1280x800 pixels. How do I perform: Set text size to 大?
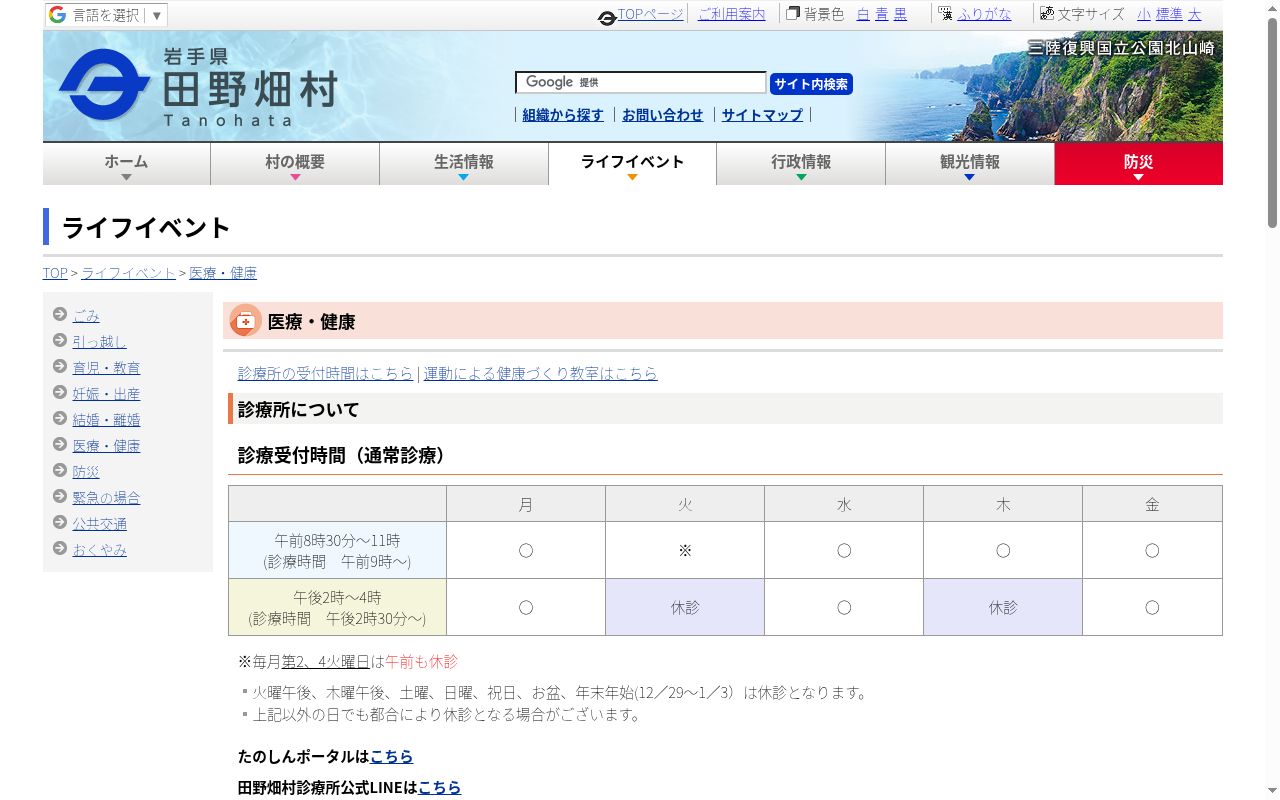(1194, 14)
